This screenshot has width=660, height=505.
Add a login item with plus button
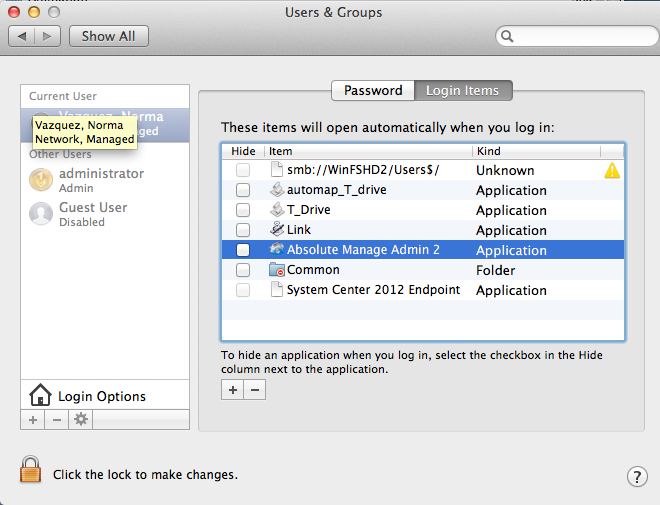click(x=232, y=390)
